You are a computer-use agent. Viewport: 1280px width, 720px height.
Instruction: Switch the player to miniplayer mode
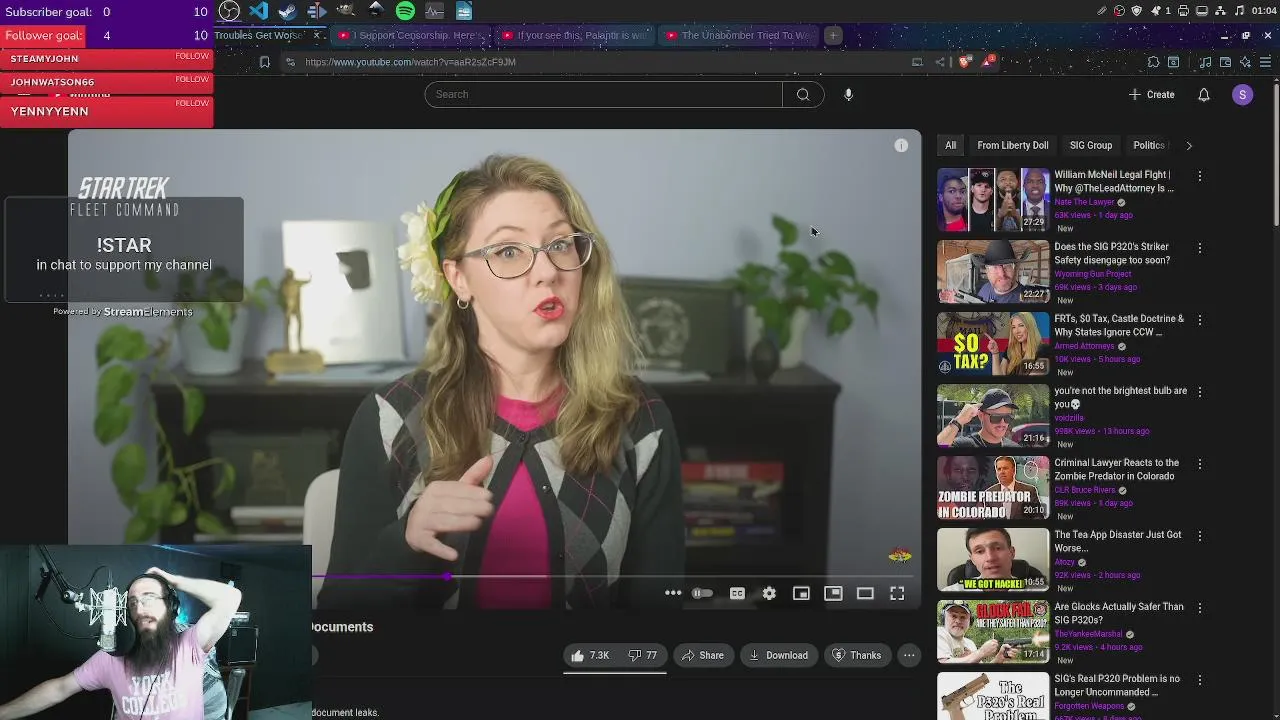click(801, 593)
